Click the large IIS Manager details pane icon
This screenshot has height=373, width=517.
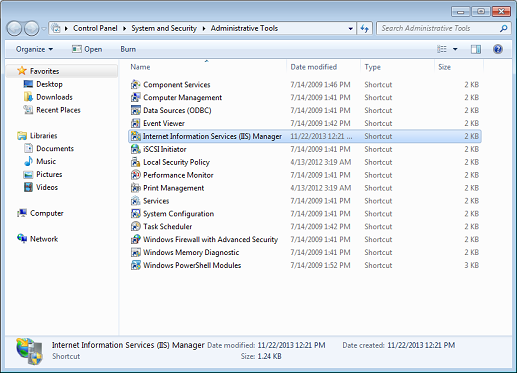(29, 351)
